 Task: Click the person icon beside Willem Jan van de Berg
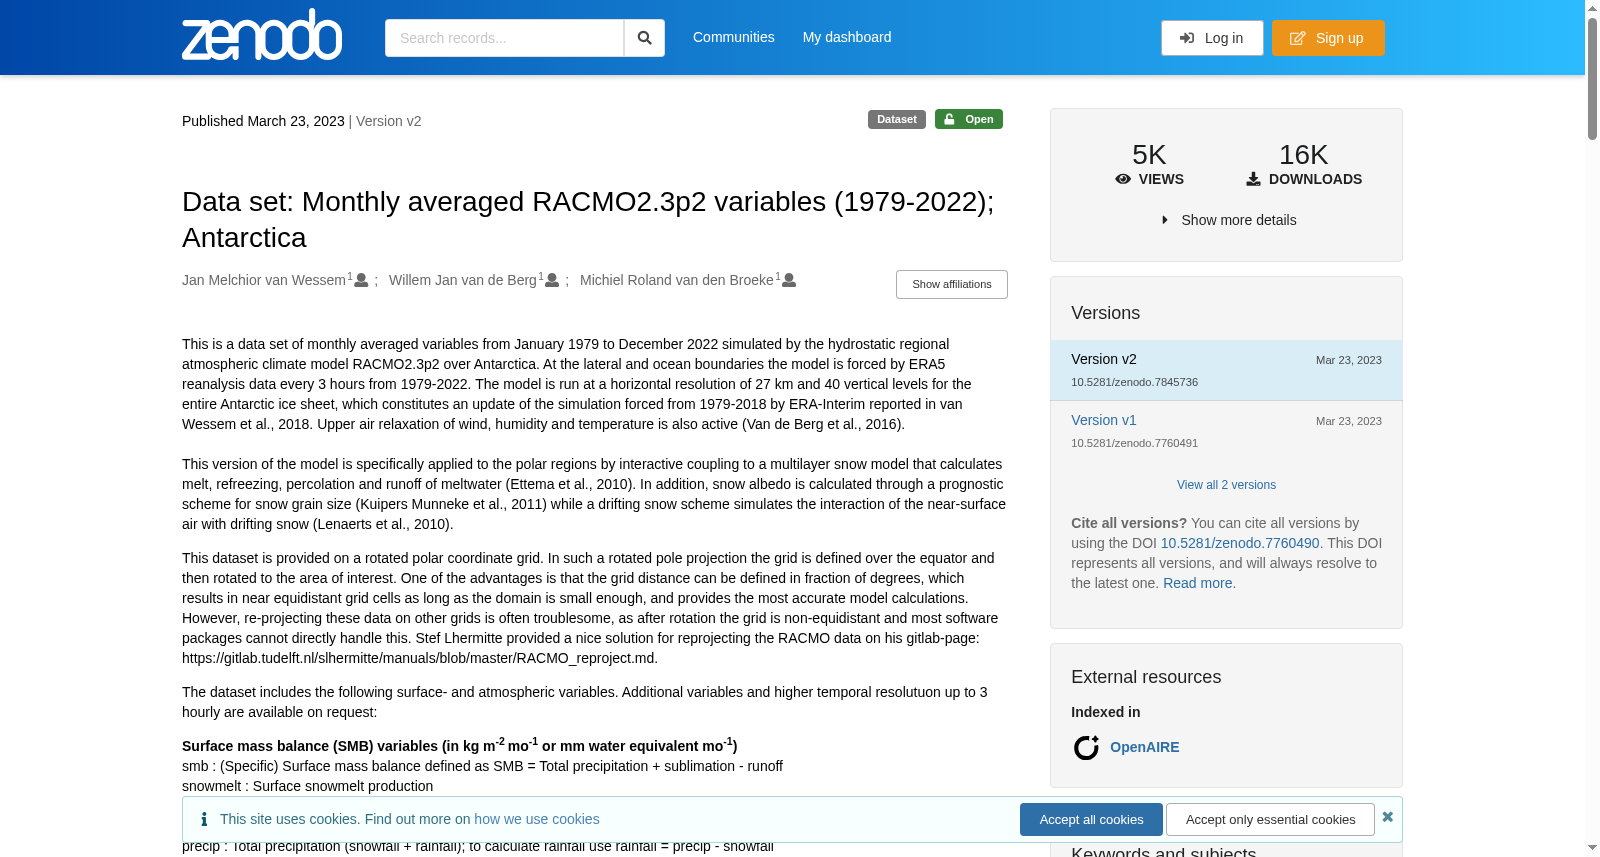click(552, 280)
